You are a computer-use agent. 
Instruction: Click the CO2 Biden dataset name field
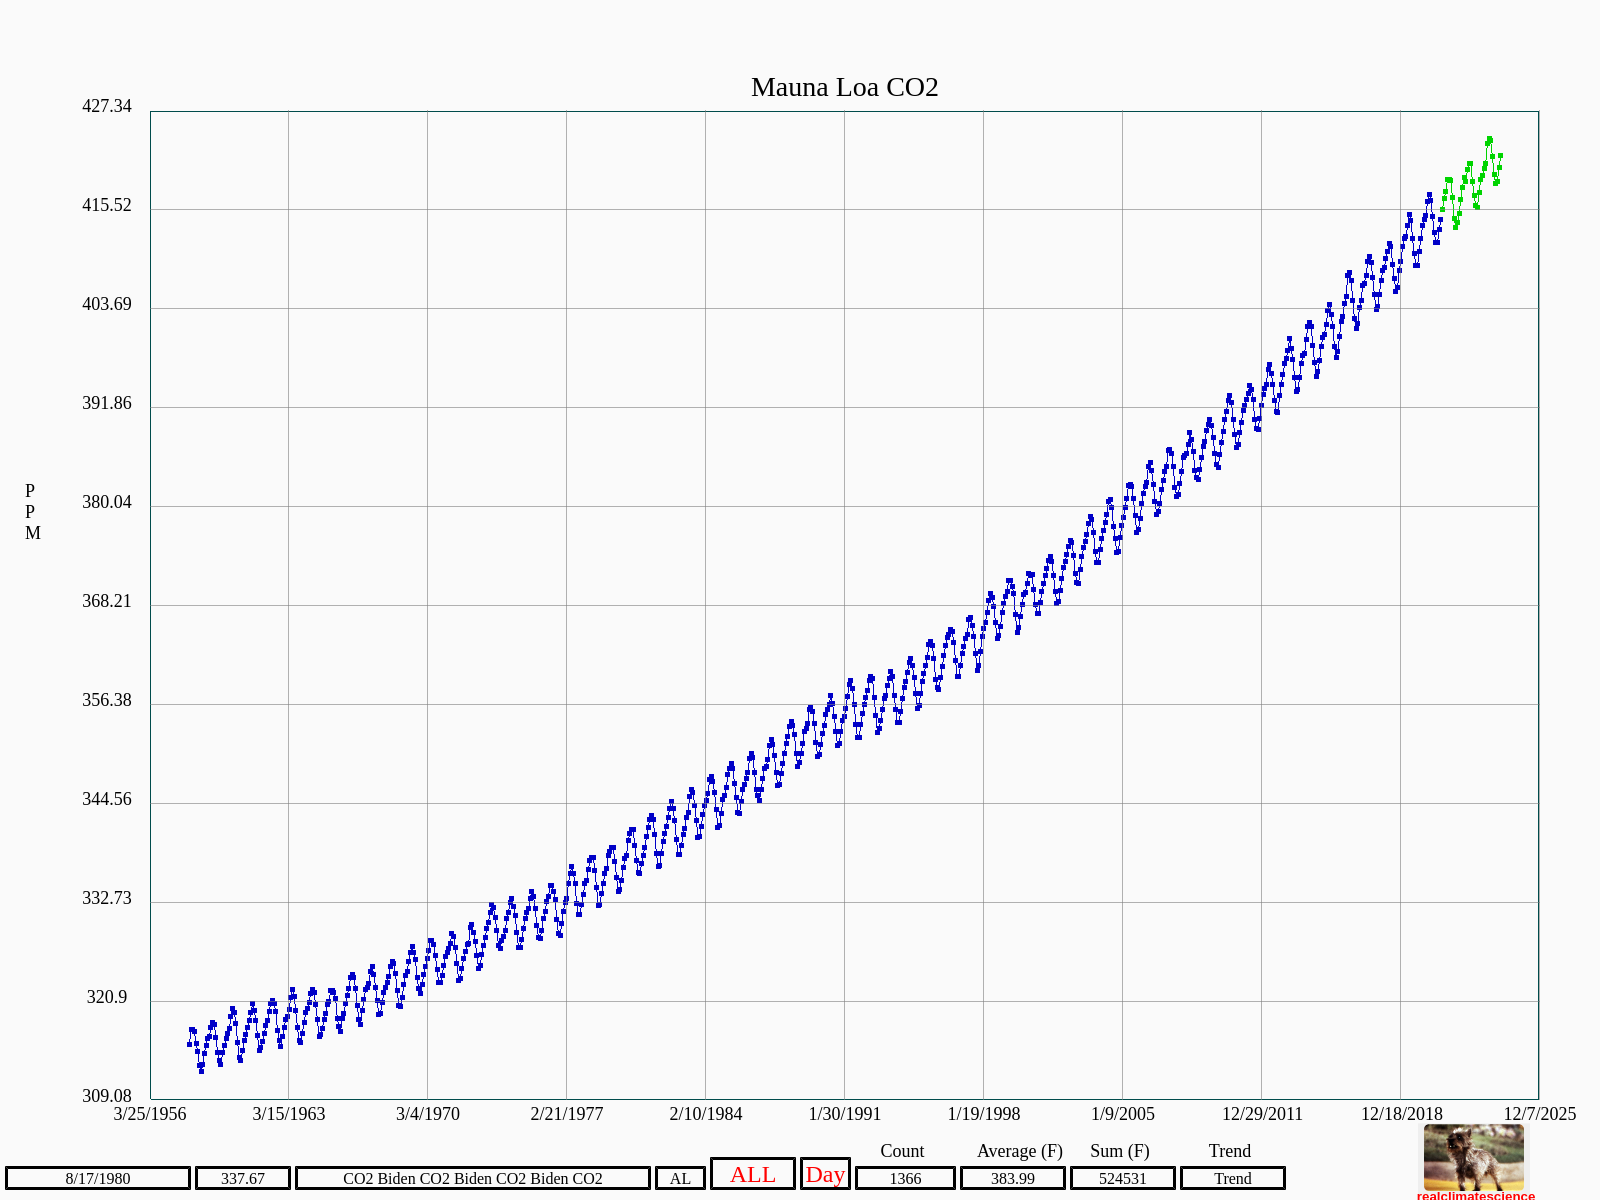pos(472,1178)
